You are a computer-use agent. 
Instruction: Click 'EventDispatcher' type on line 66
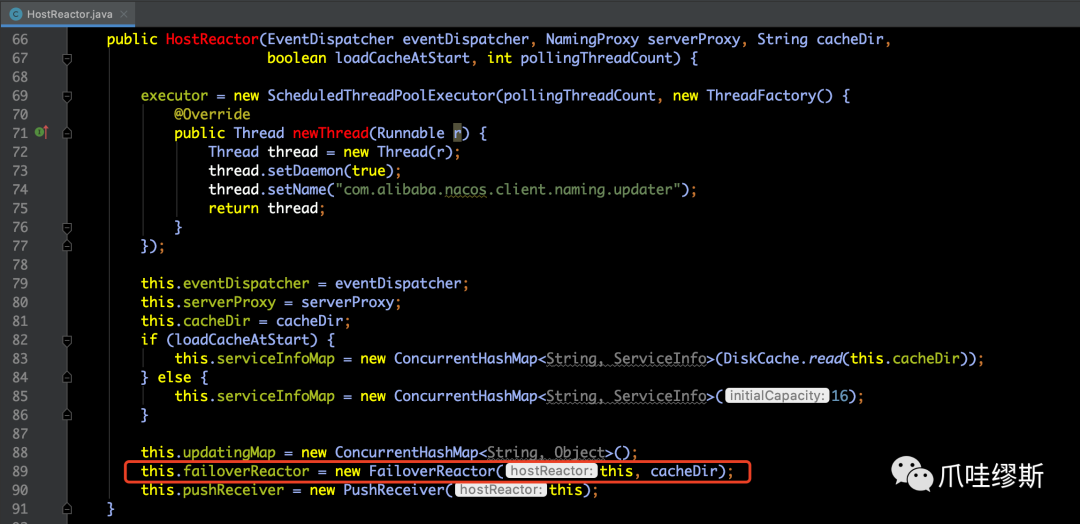[330, 39]
